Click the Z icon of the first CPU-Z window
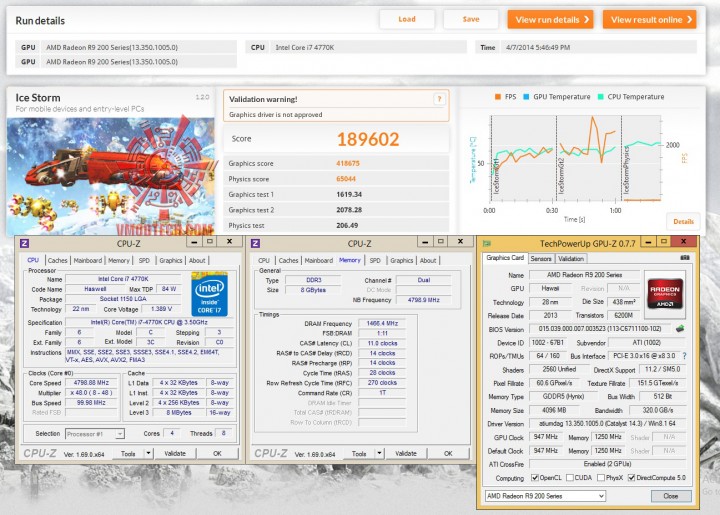The image size is (720, 515). 25,243
